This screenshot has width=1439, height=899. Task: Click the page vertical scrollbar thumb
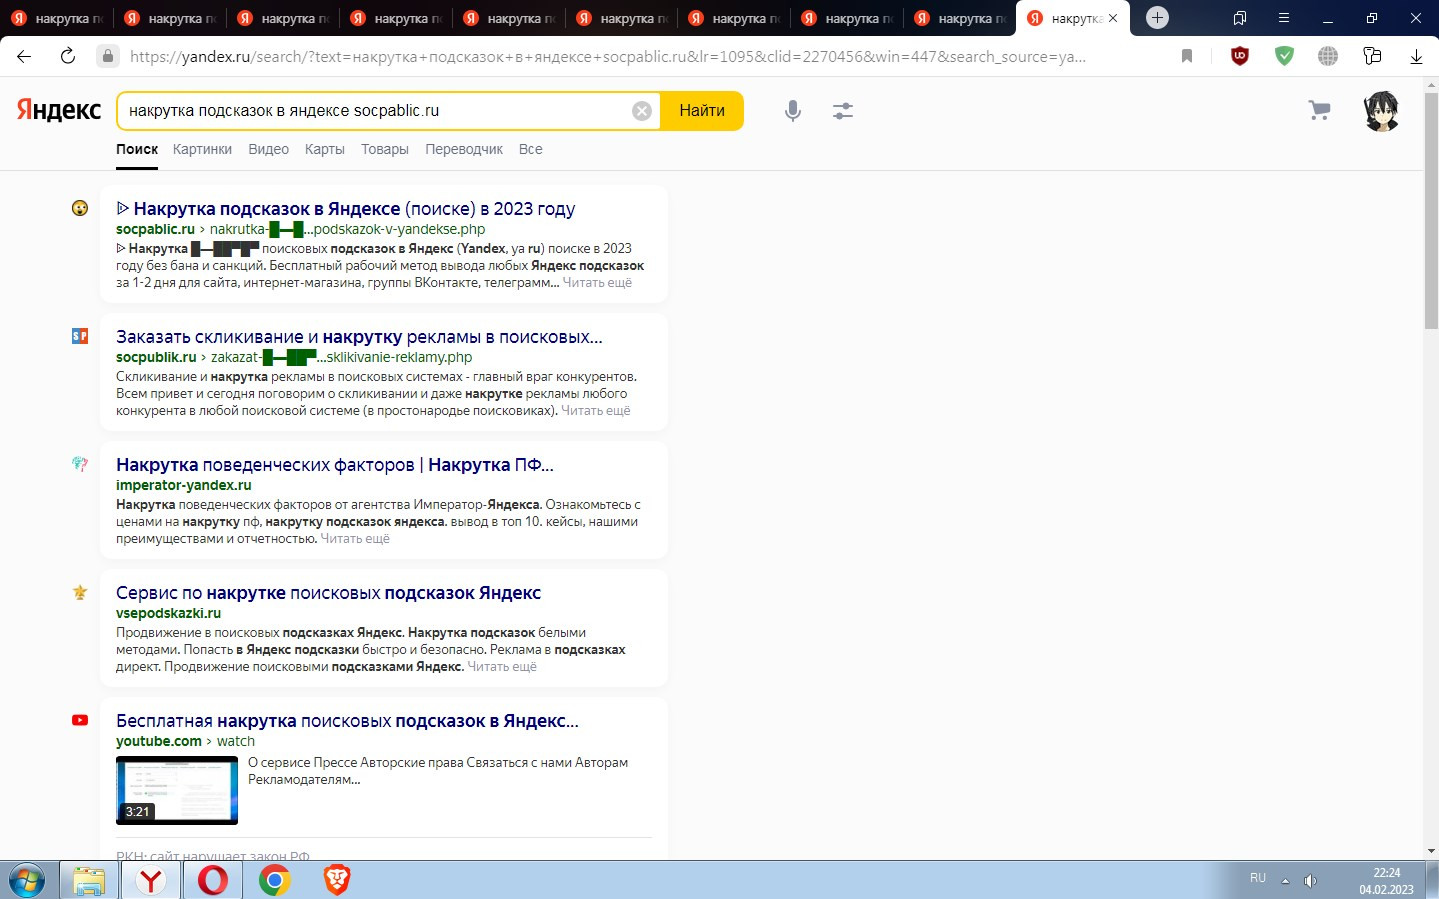[1431, 210]
